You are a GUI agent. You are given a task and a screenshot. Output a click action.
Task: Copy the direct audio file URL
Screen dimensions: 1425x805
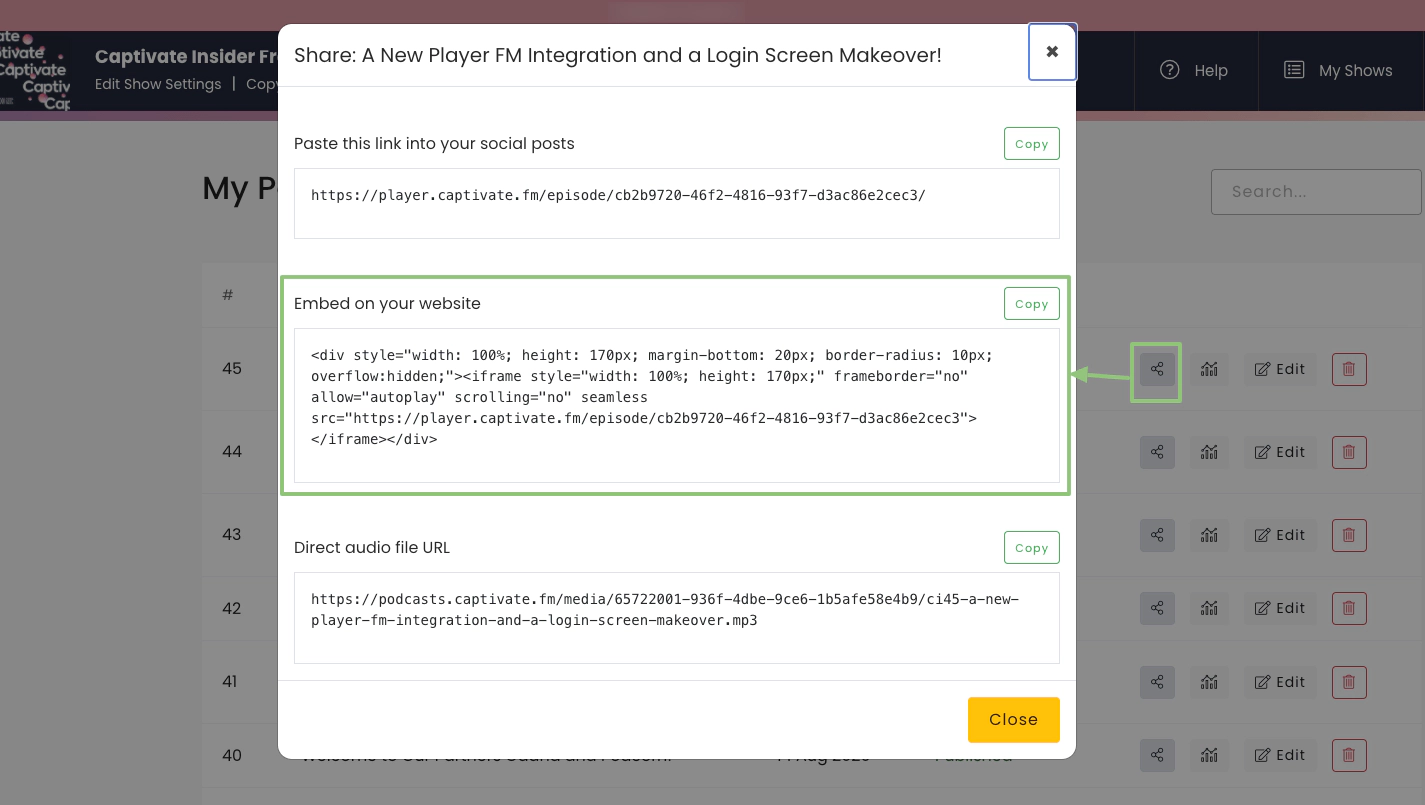point(1031,548)
